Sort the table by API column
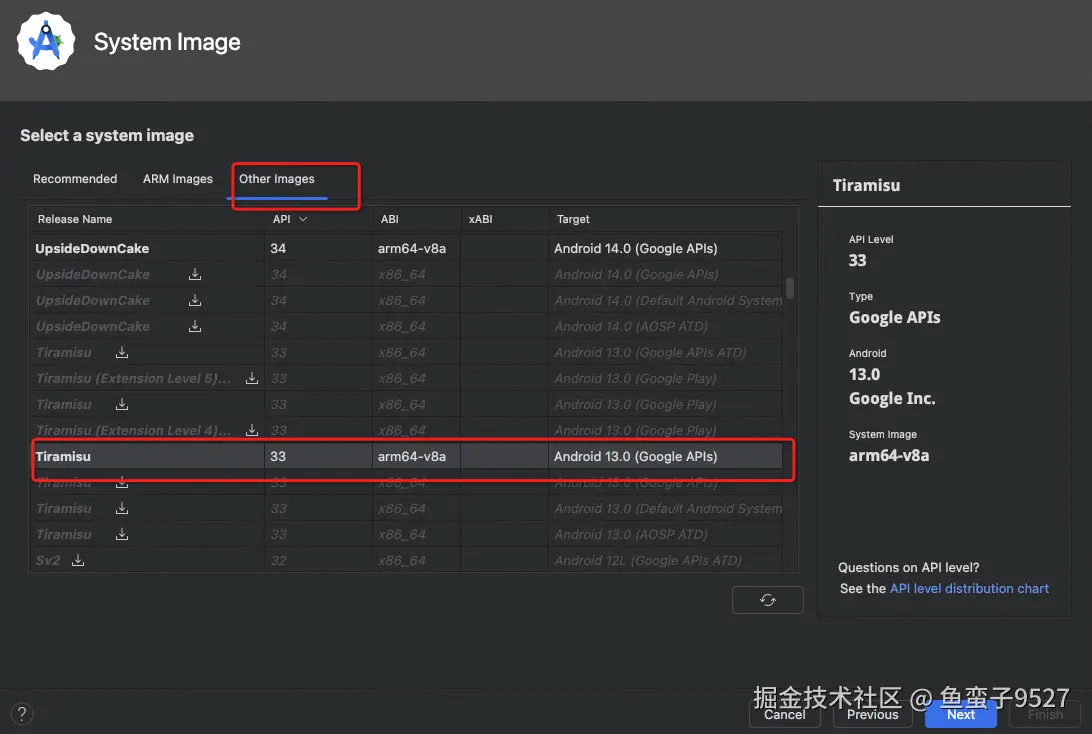1092x734 pixels. tap(289, 219)
